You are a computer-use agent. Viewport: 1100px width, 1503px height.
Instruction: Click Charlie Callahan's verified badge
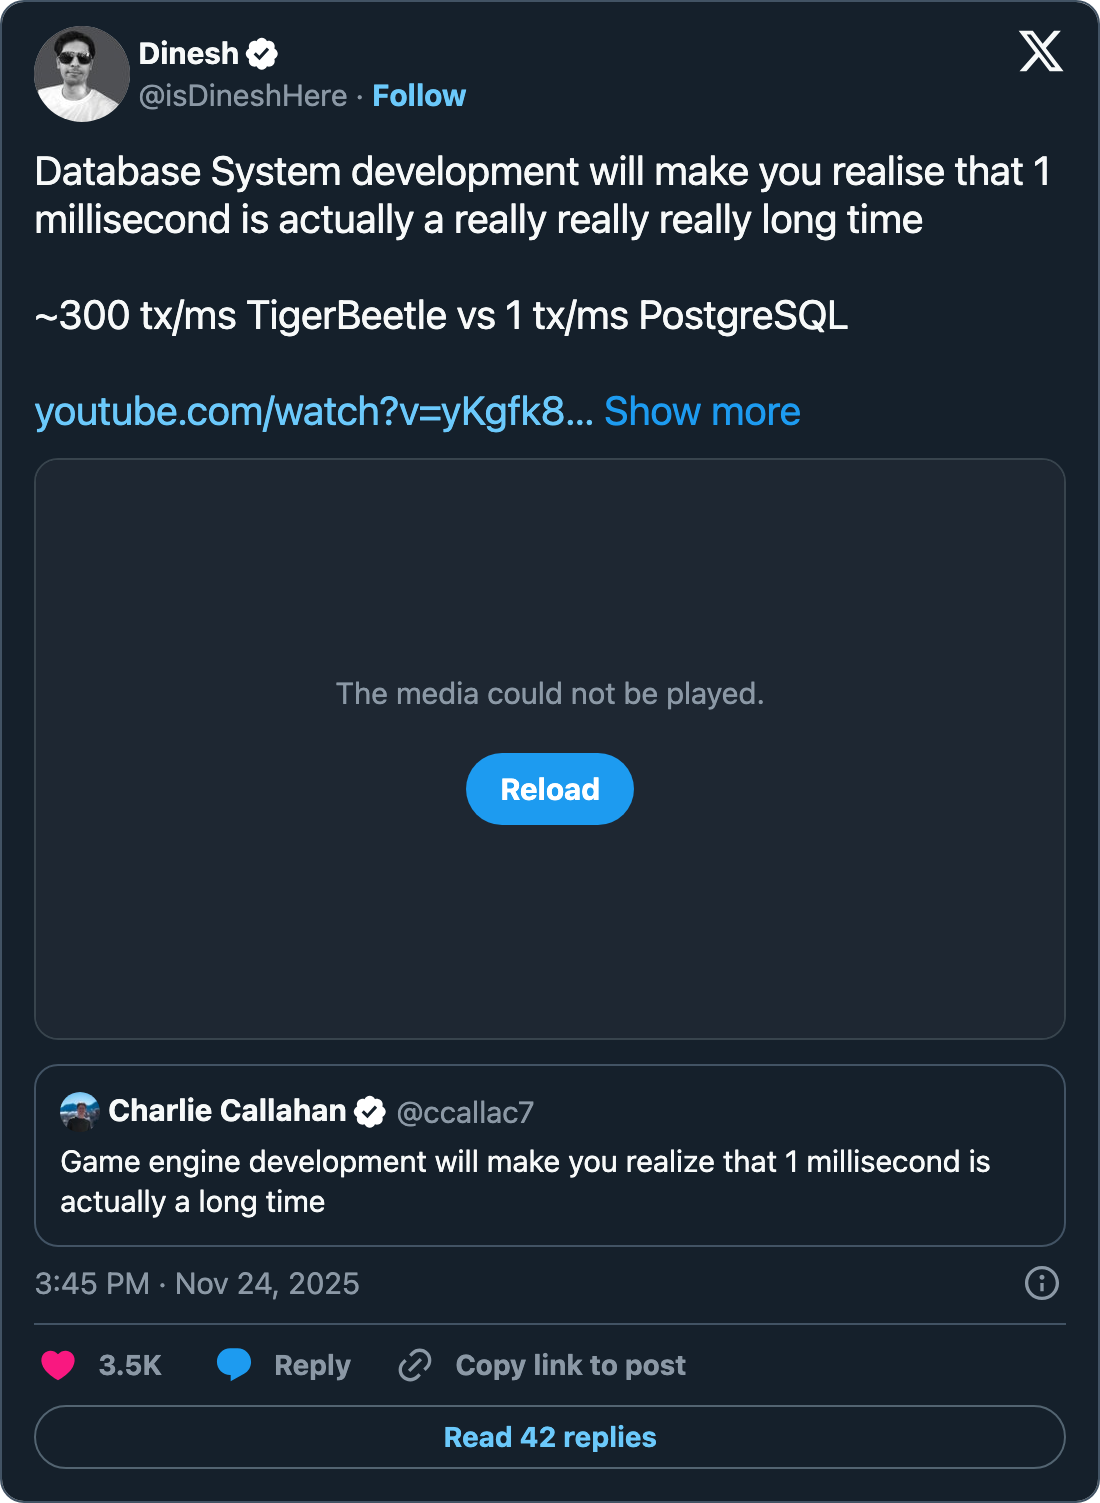(x=370, y=1111)
